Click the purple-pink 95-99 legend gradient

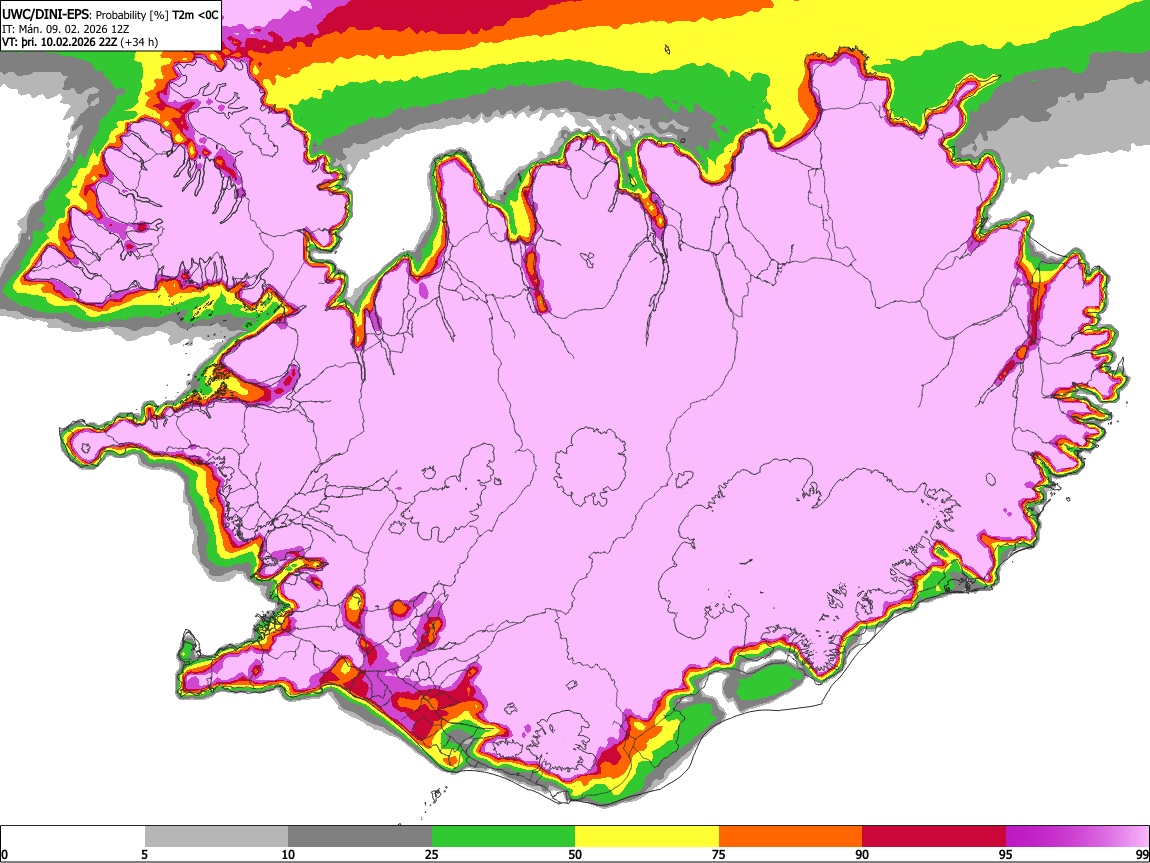[x=1077, y=836]
